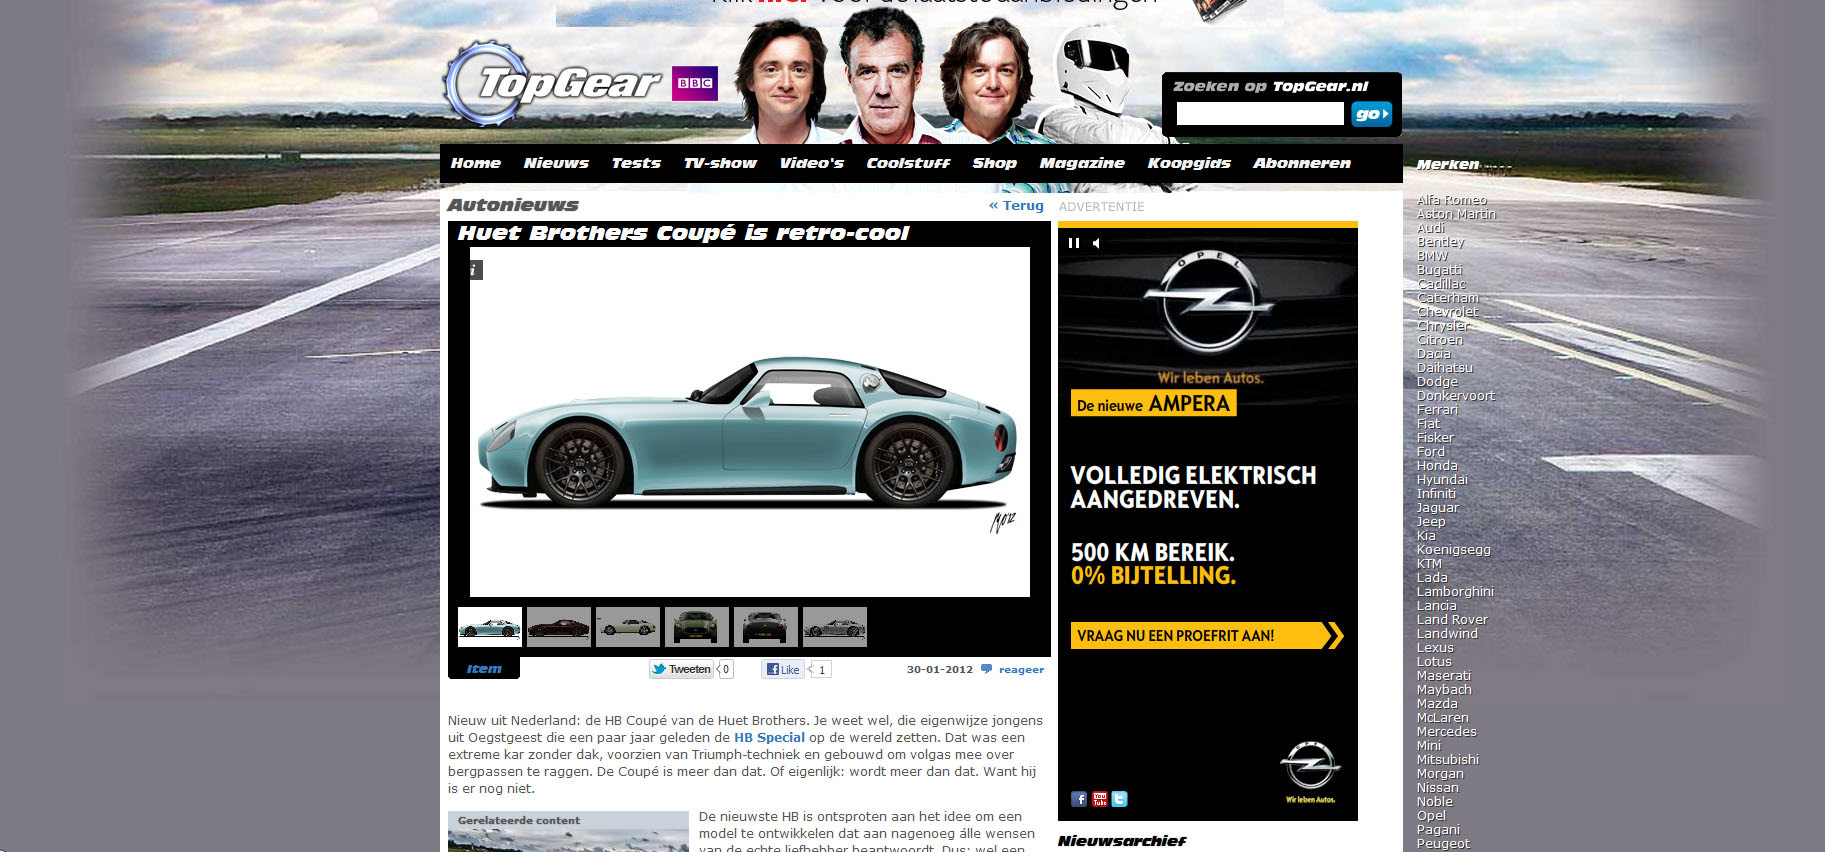Focus the TopGear.nl search field
Viewport: 1825px width, 852px height.
pyautogui.click(x=1260, y=114)
